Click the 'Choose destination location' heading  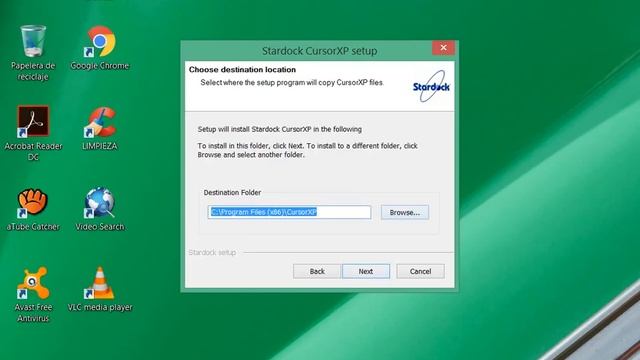242,69
